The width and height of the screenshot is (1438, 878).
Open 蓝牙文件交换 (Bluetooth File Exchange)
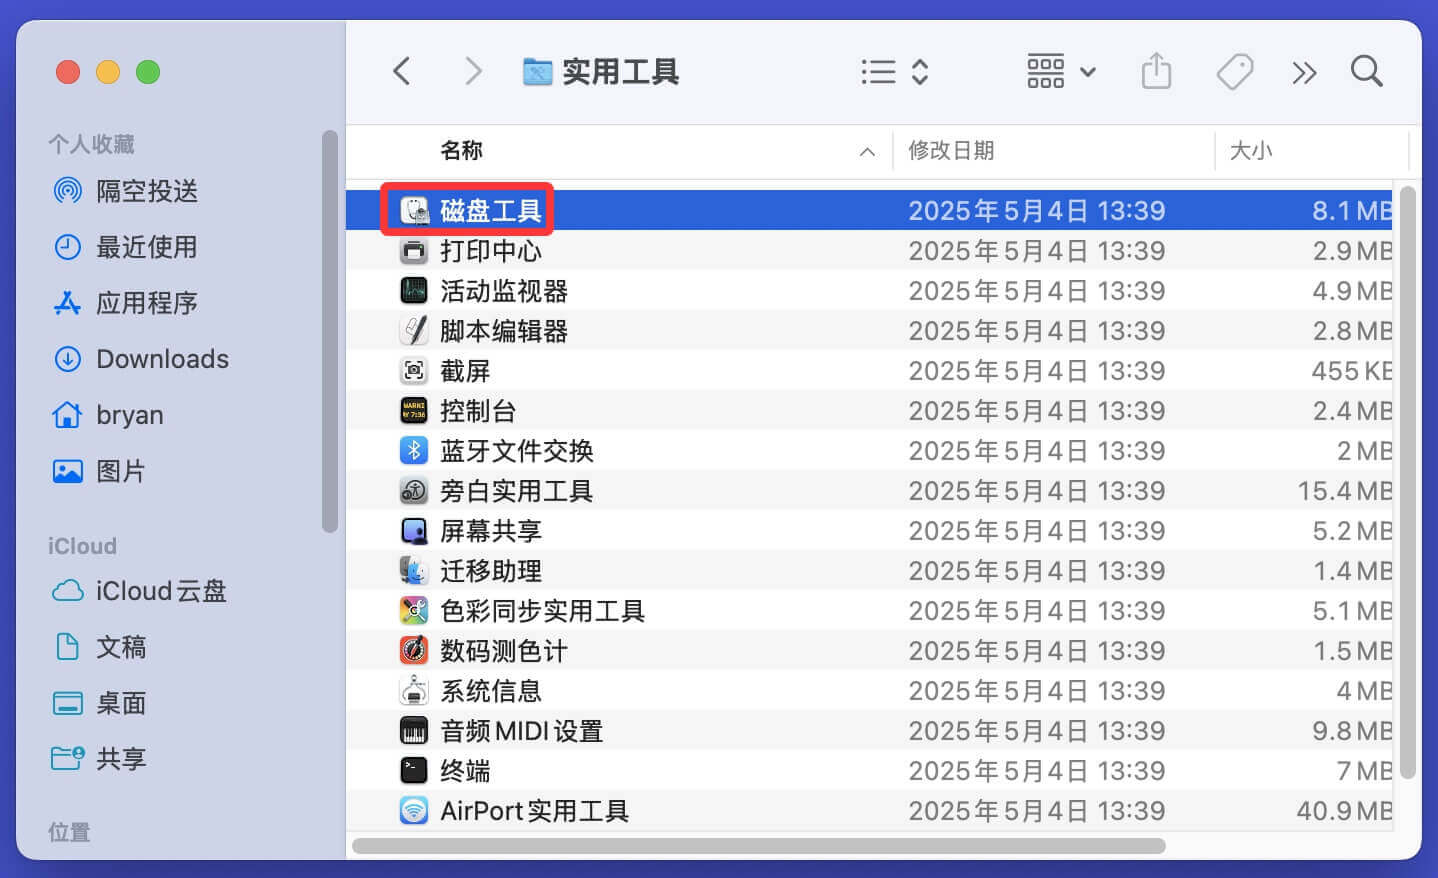pos(517,450)
